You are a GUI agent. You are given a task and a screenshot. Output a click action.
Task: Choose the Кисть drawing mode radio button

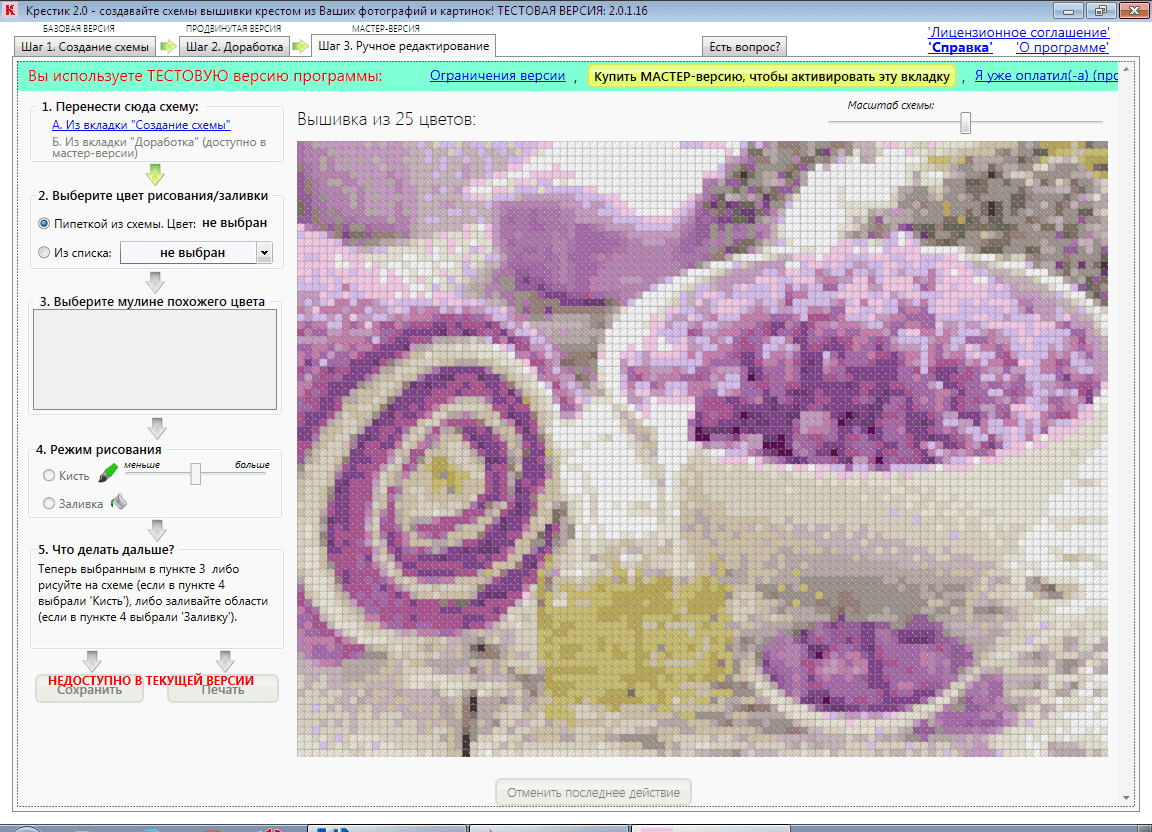49,476
